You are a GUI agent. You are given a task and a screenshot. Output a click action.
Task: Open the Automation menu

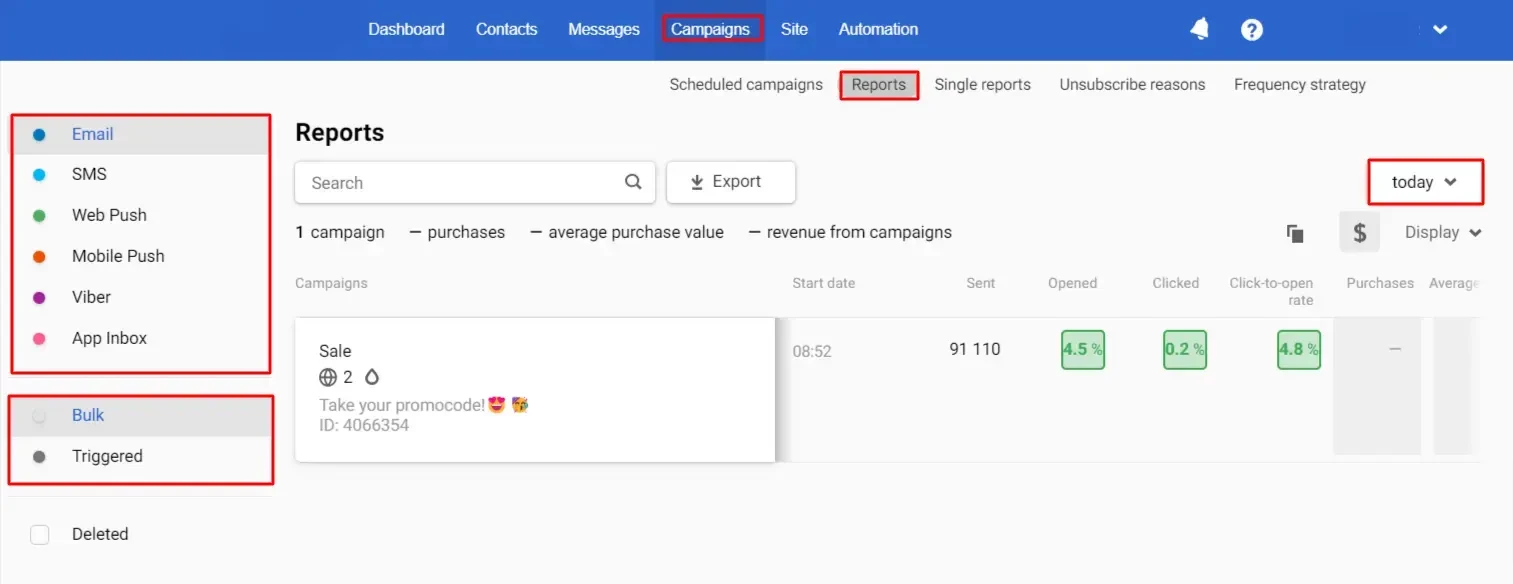[x=878, y=29]
